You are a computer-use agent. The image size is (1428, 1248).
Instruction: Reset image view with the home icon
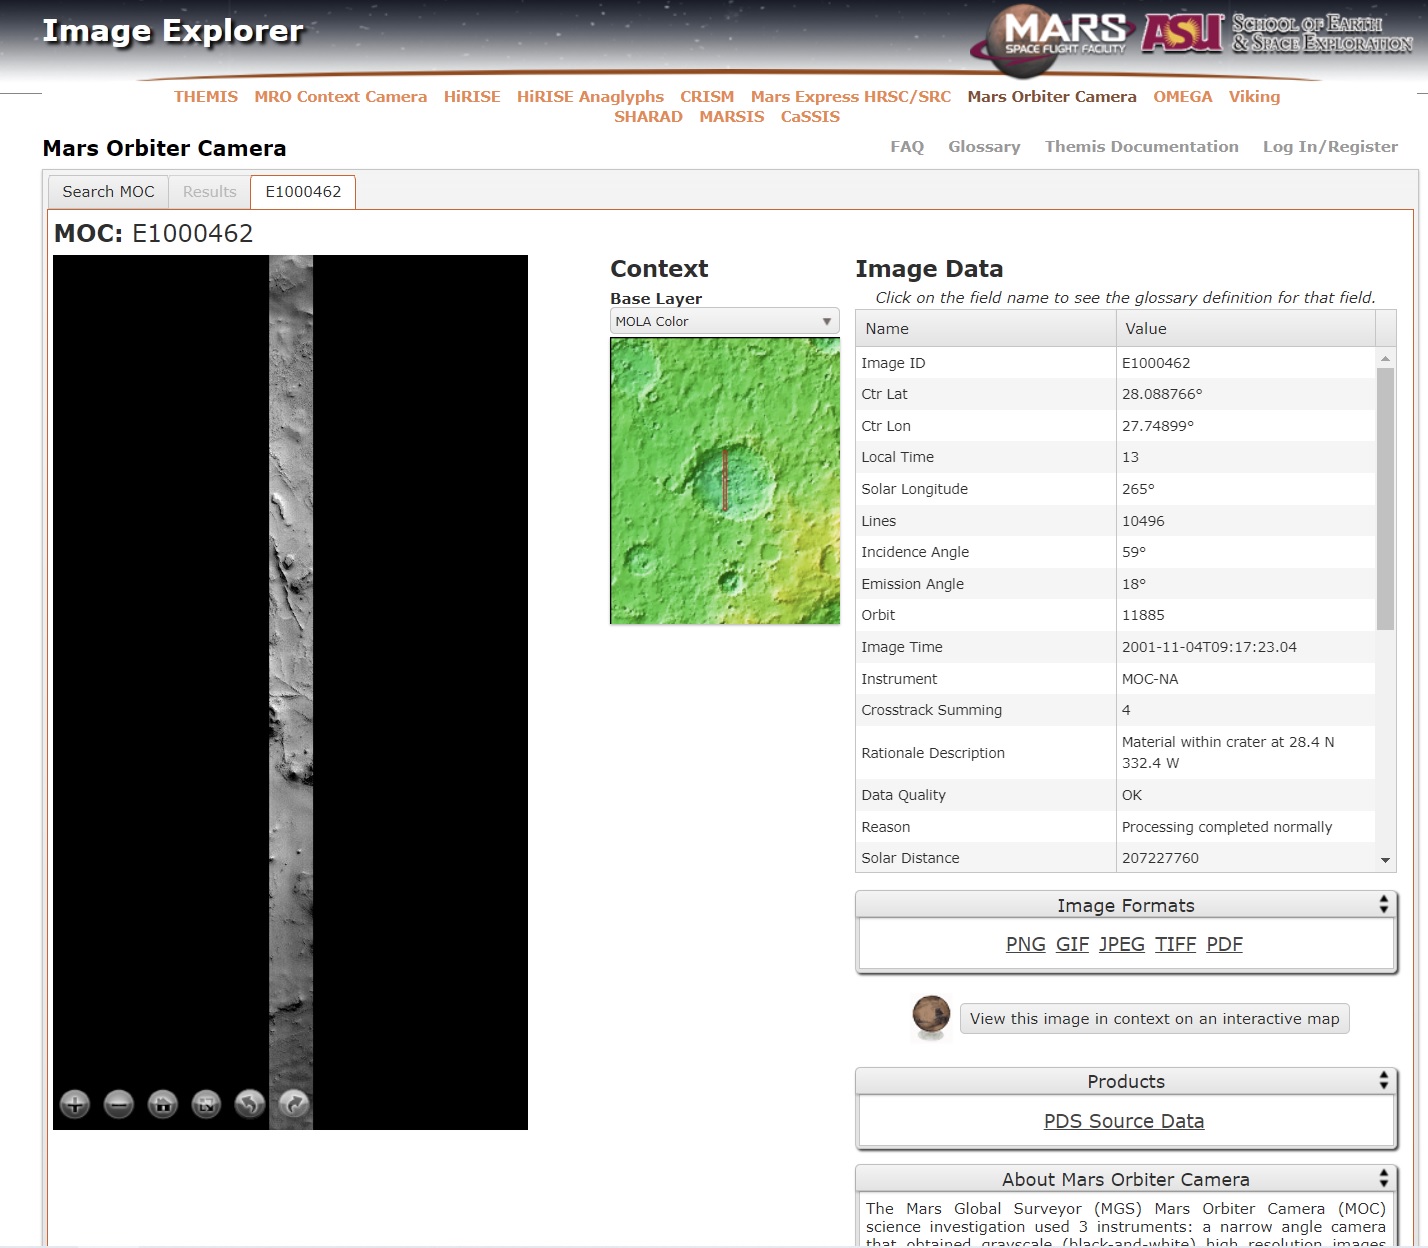click(162, 1104)
